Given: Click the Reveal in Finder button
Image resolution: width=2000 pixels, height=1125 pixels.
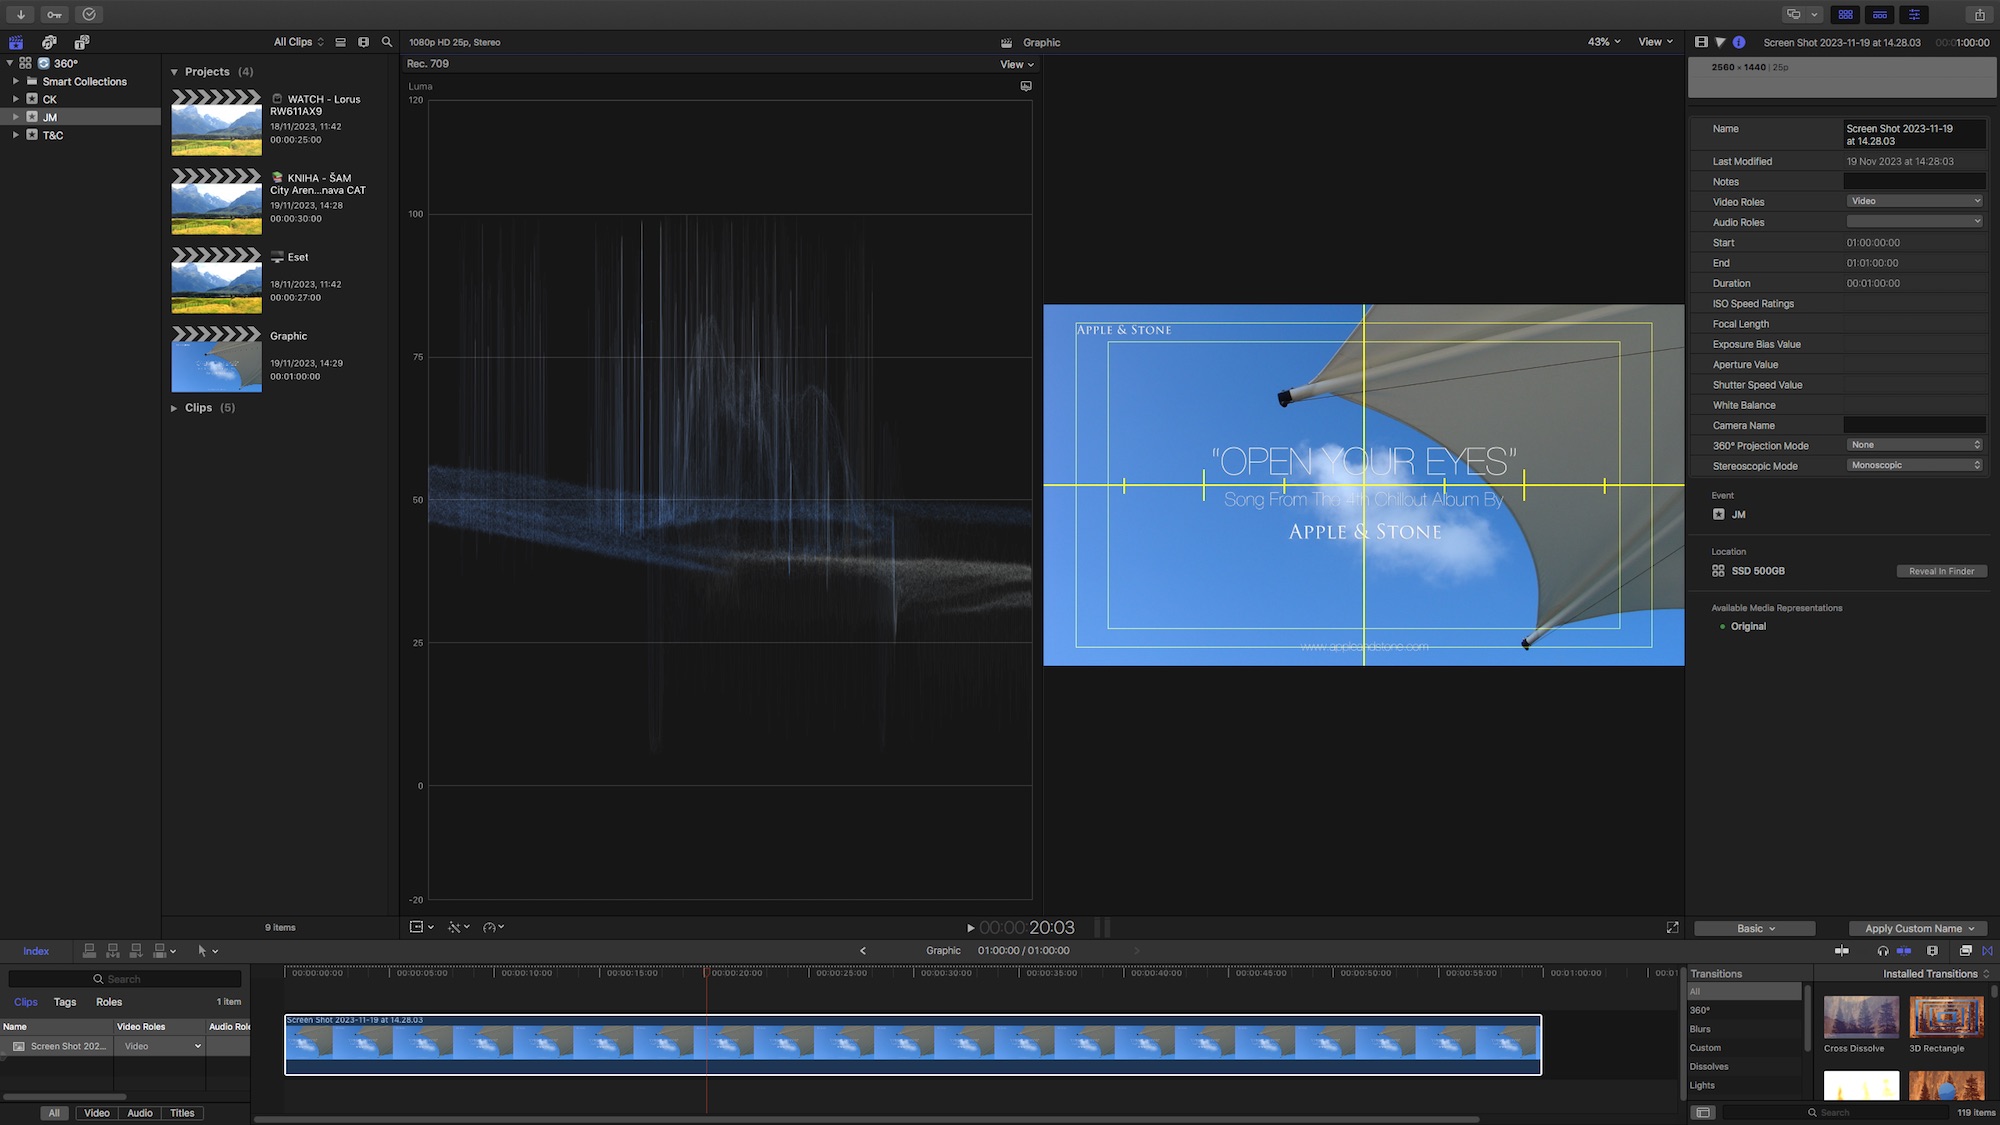Looking at the screenshot, I should pyautogui.click(x=1941, y=571).
